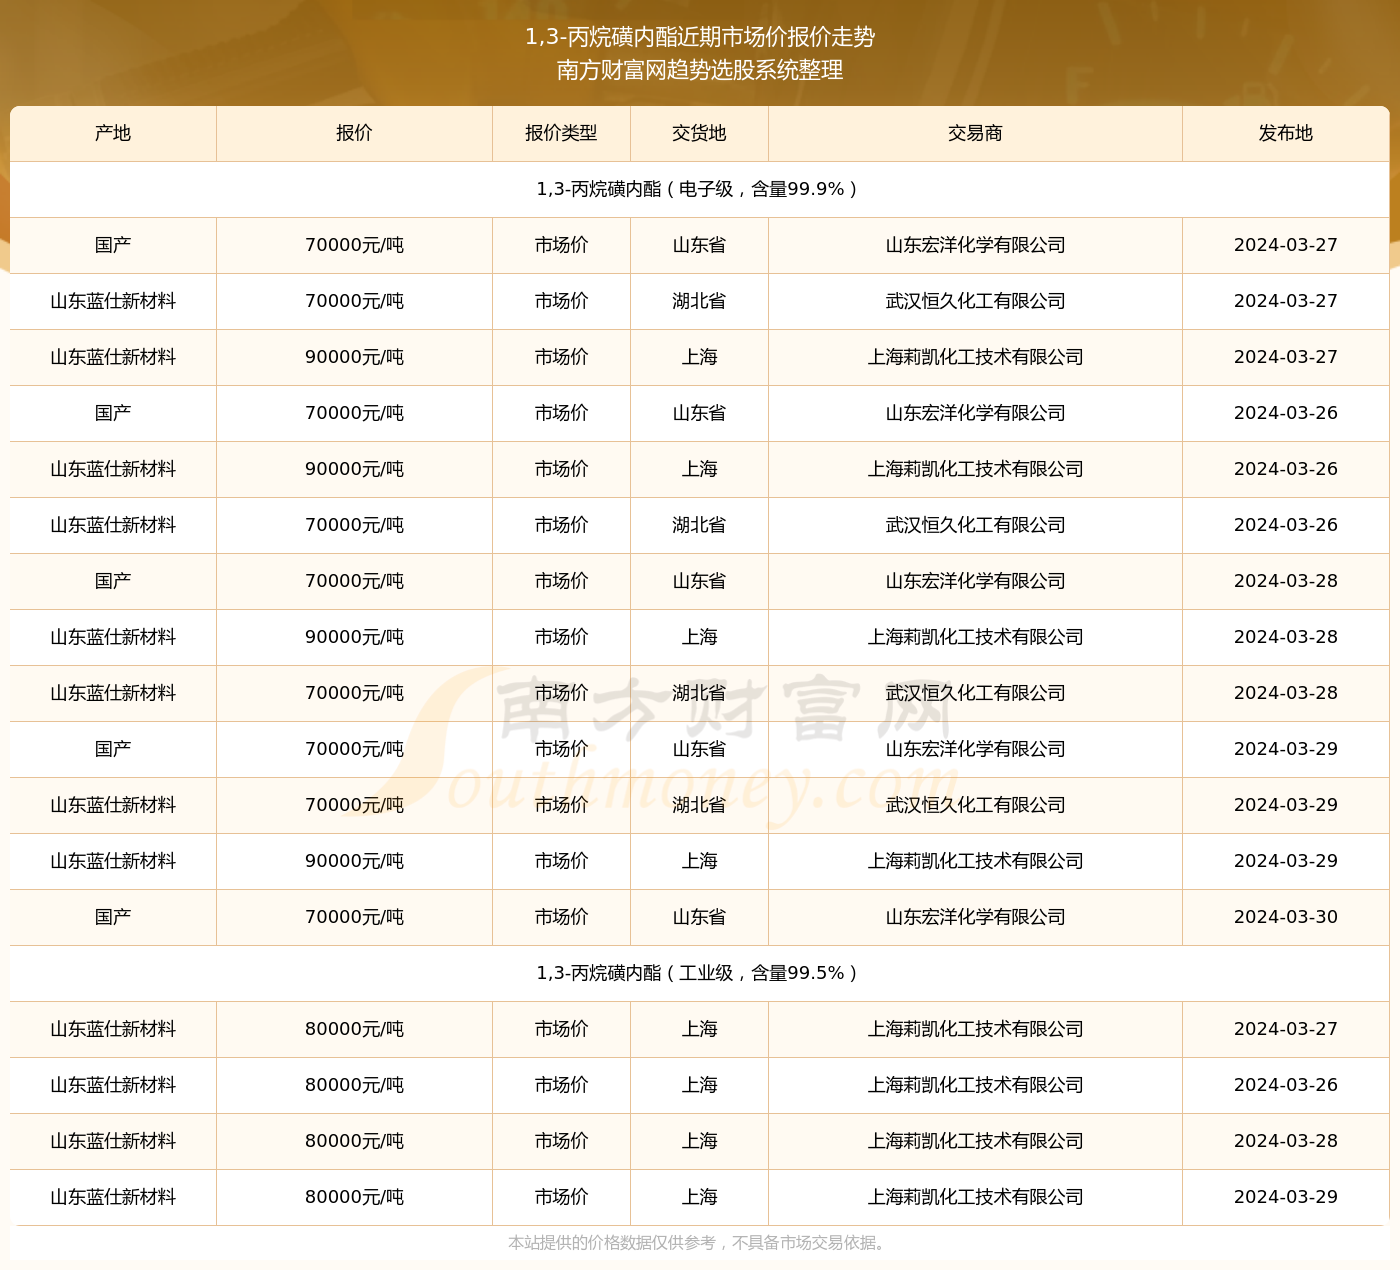Click date 2024-03-26 in the 80000元/吨 row

[1286, 1085]
